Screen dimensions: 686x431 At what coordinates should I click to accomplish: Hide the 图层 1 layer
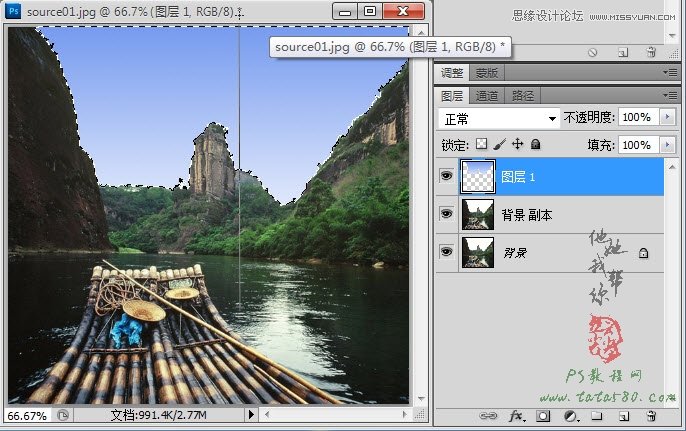(446, 176)
